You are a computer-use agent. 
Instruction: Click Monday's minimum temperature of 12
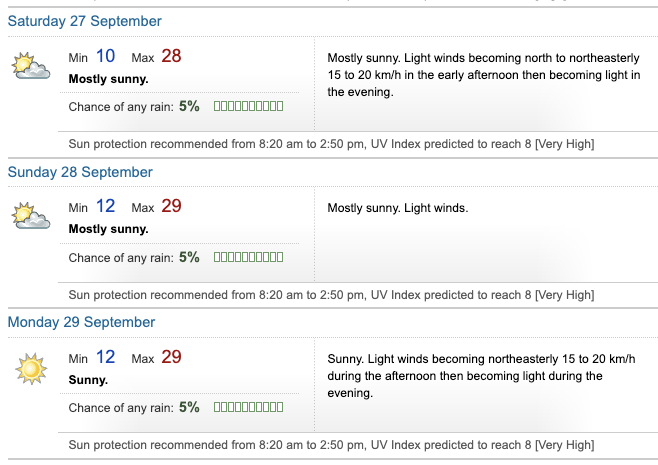coord(106,357)
